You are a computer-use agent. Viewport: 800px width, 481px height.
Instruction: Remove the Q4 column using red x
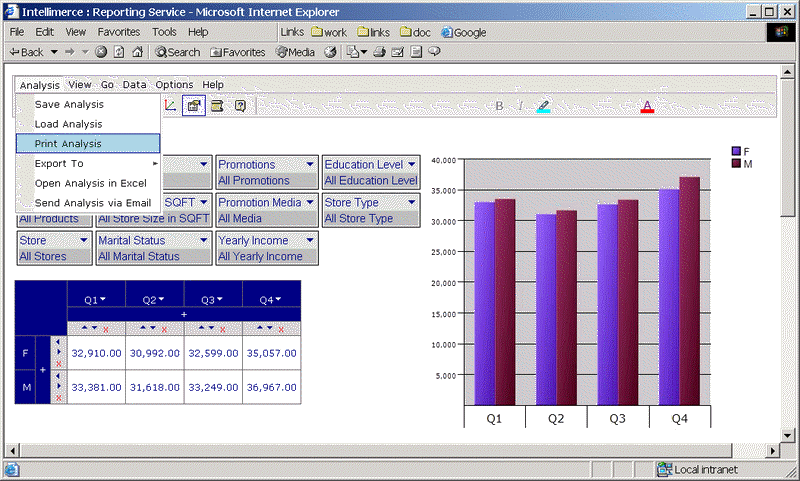click(x=281, y=330)
